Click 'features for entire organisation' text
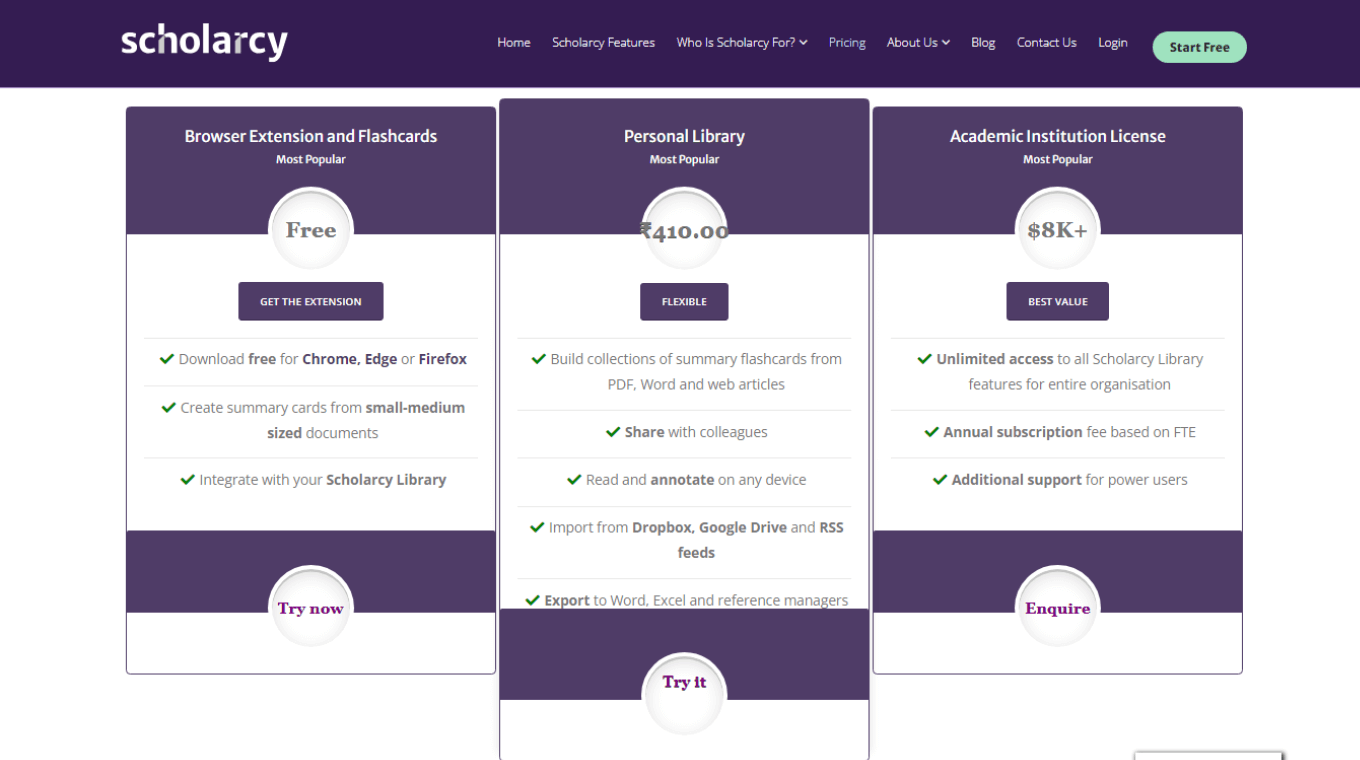Viewport: 1360px width, 760px height. [x=1069, y=384]
